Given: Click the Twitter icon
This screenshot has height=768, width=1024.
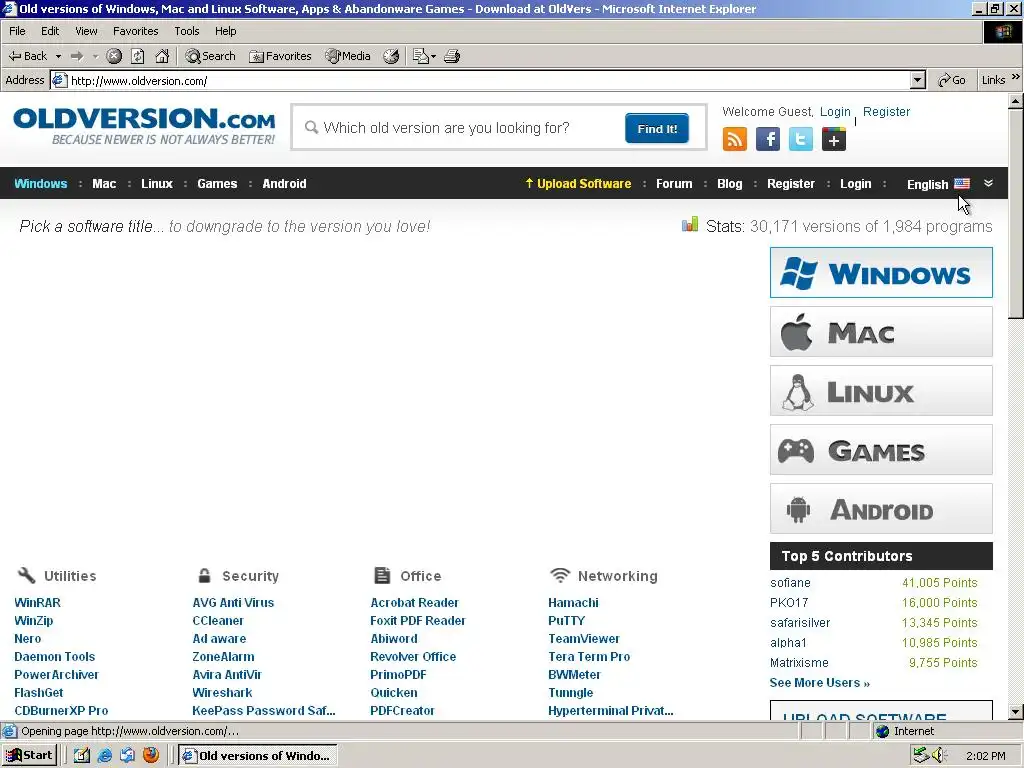Looking at the screenshot, I should (801, 139).
